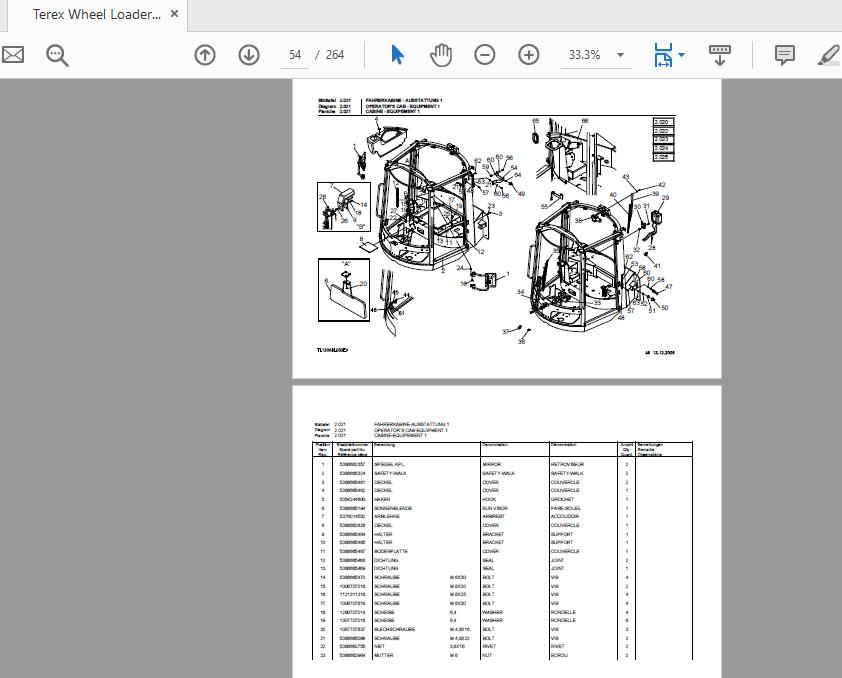Go to the previous page
Viewport: 842px width, 678px height.
coord(204,54)
